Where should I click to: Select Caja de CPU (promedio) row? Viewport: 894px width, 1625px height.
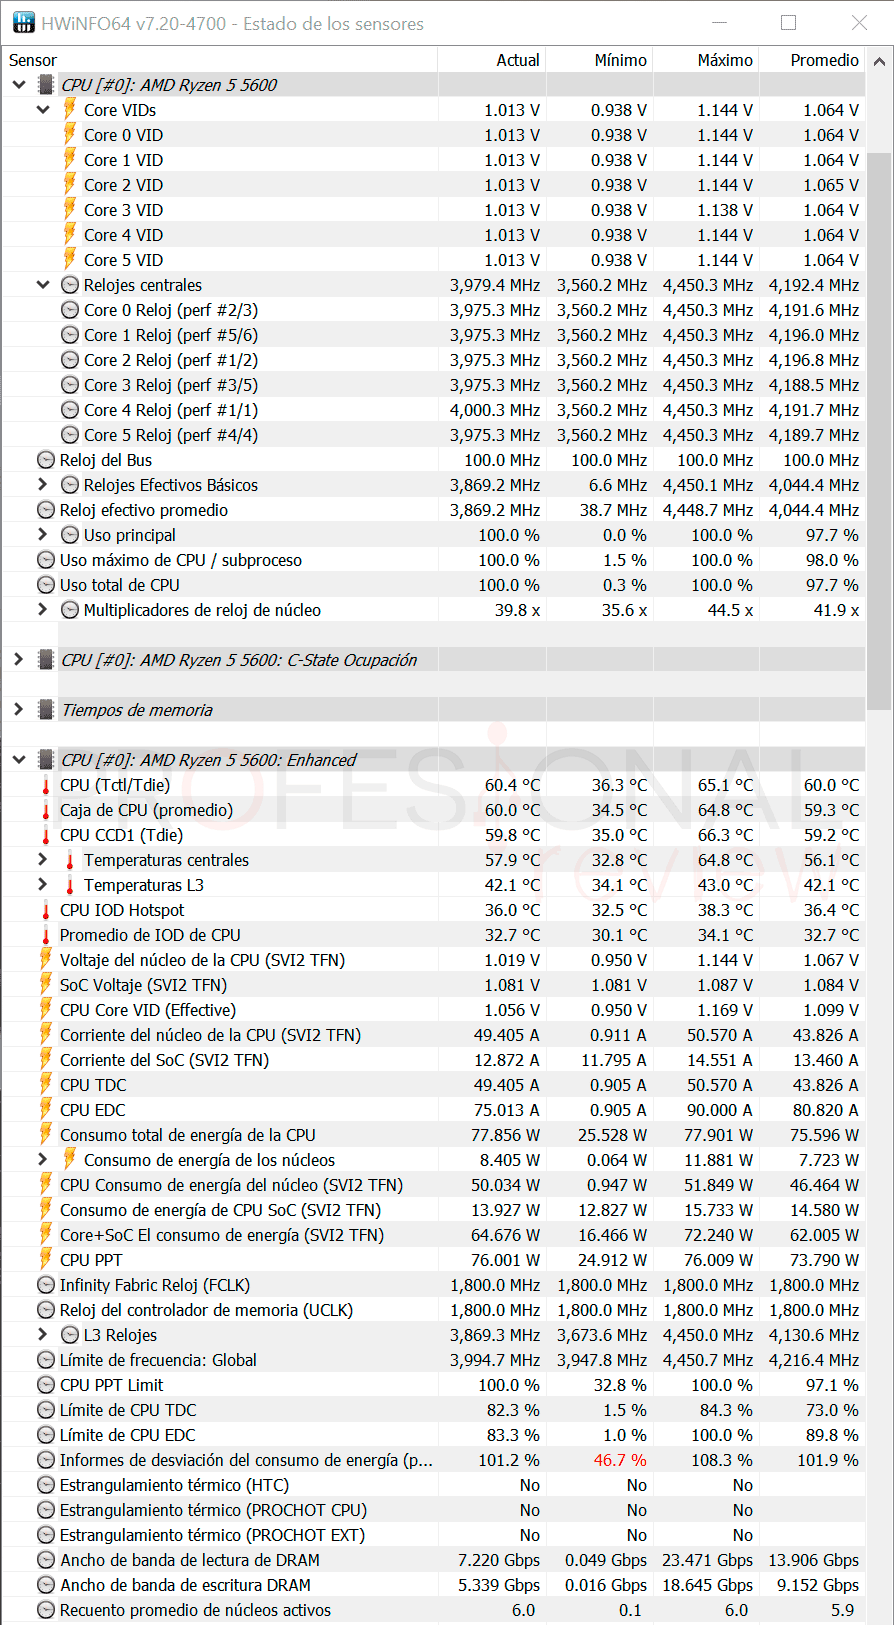coord(434,810)
